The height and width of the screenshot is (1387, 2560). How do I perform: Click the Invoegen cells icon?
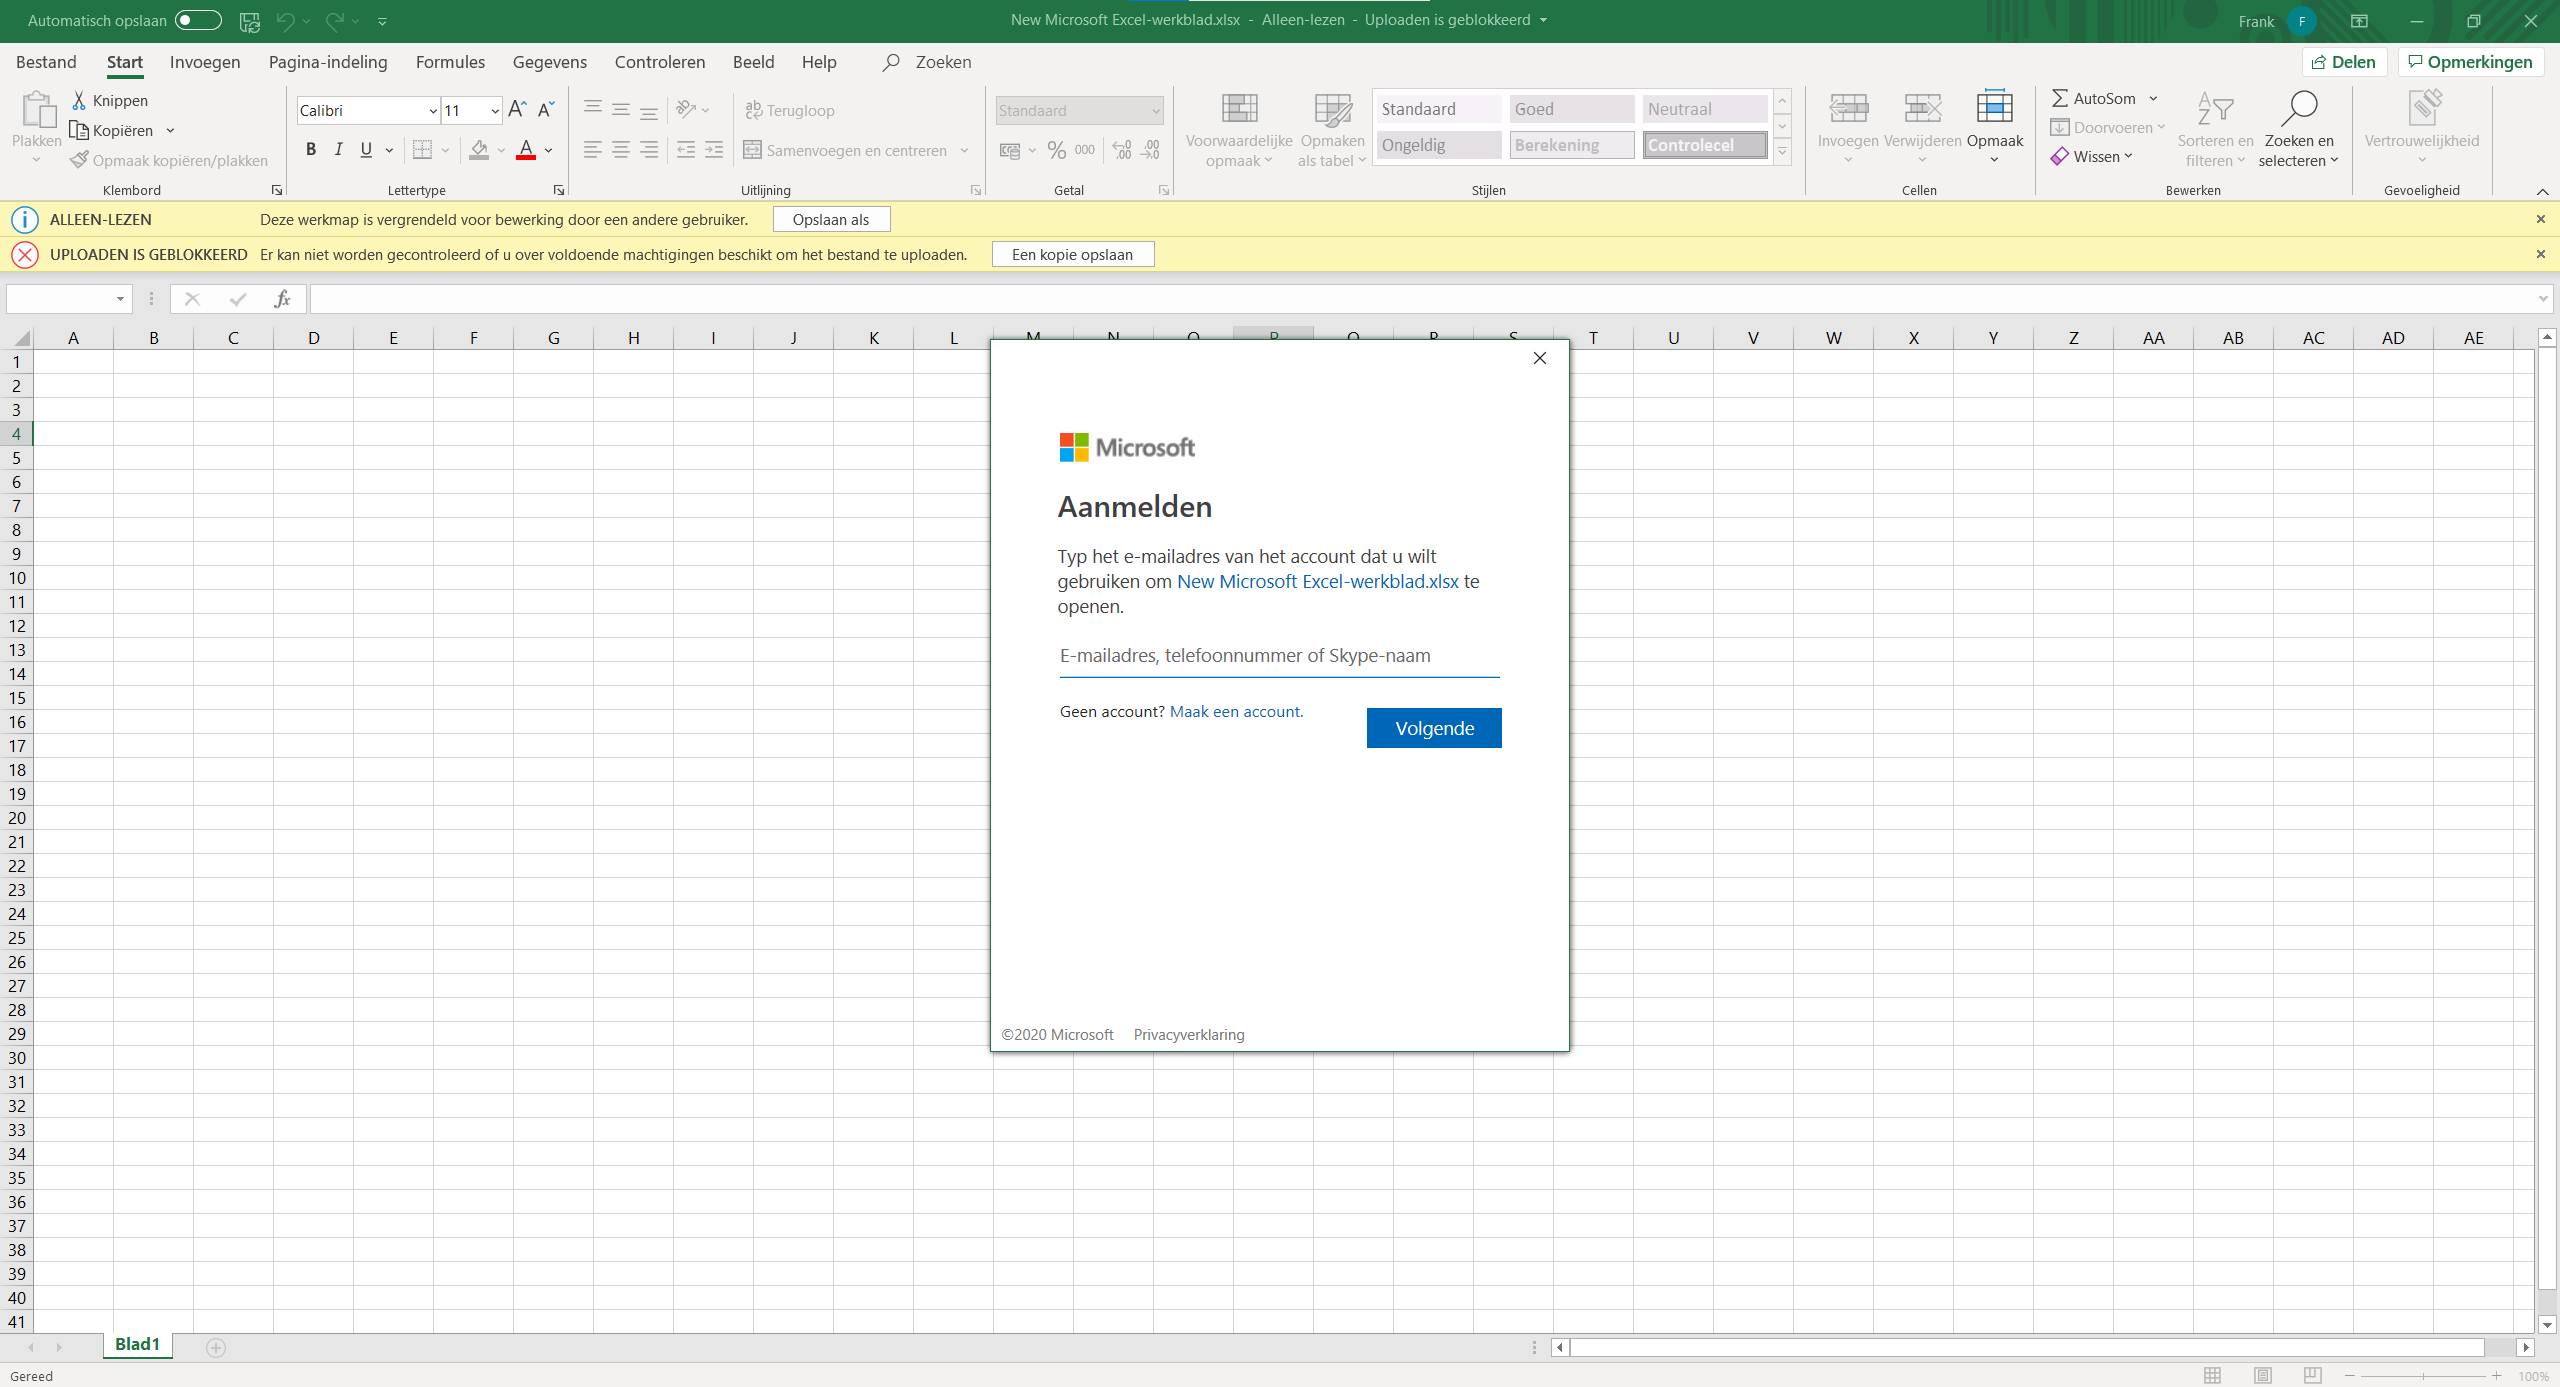point(1848,108)
